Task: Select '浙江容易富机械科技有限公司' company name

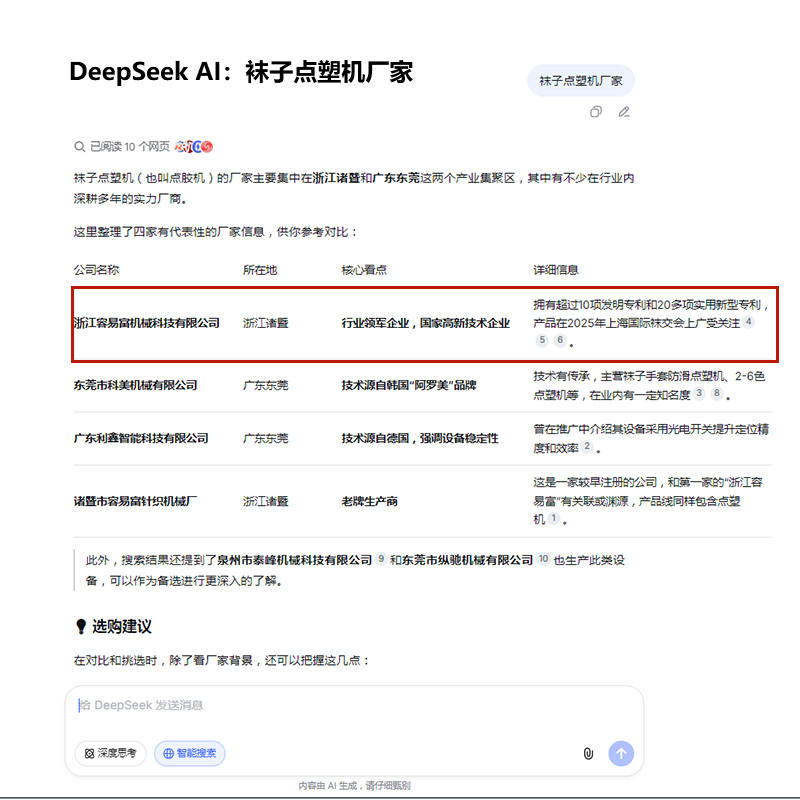Action: coord(147,323)
